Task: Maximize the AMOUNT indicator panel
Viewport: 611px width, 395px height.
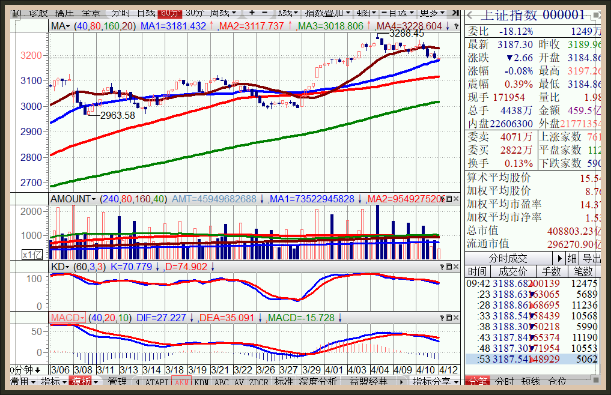Action: [449, 199]
